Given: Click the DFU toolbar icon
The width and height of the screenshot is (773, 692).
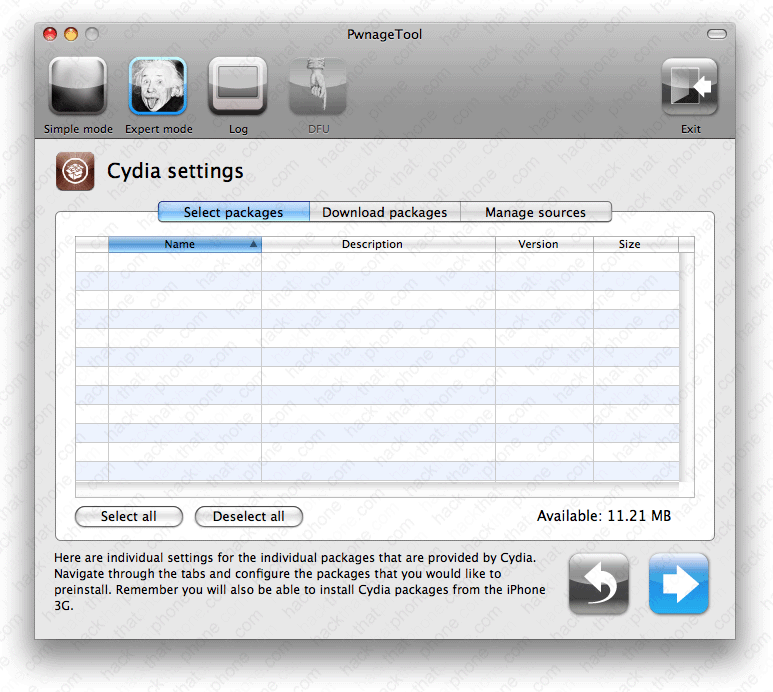Looking at the screenshot, I should coord(318,87).
